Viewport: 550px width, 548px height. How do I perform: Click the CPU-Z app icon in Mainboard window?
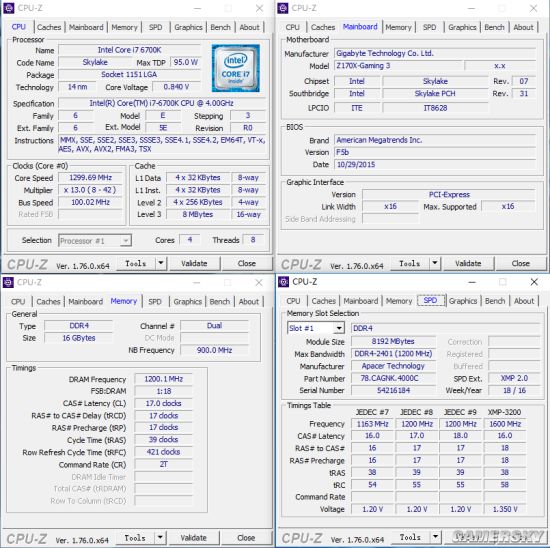pos(282,8)
